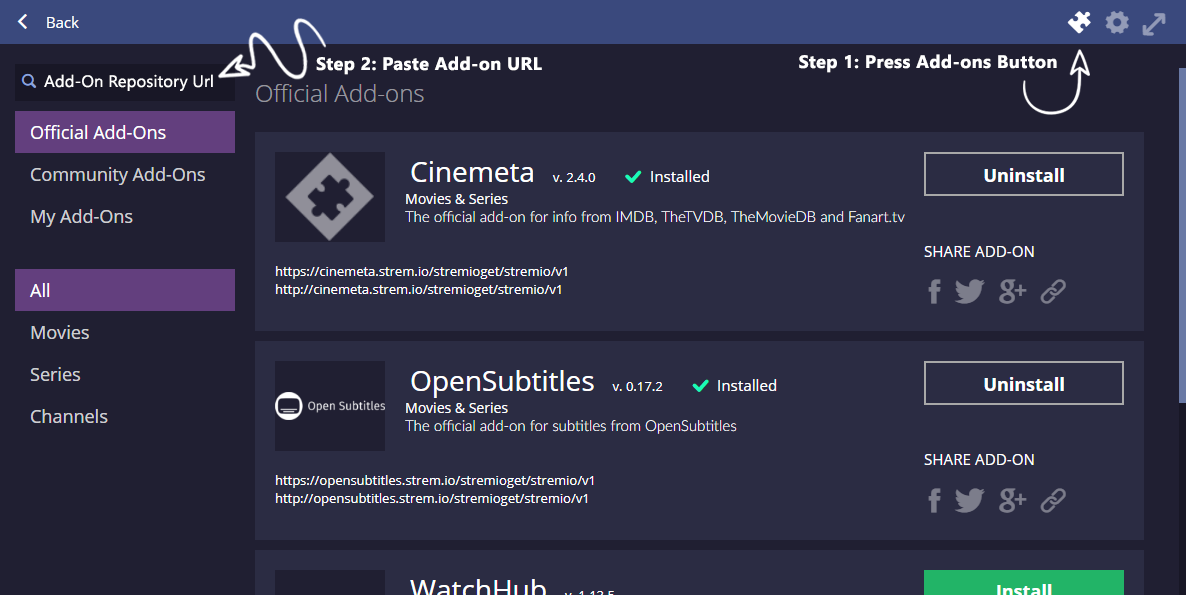Share Cinemeta on Twitter
Viewport: 1186px width, 595px height.
click(x=969, y=290)
